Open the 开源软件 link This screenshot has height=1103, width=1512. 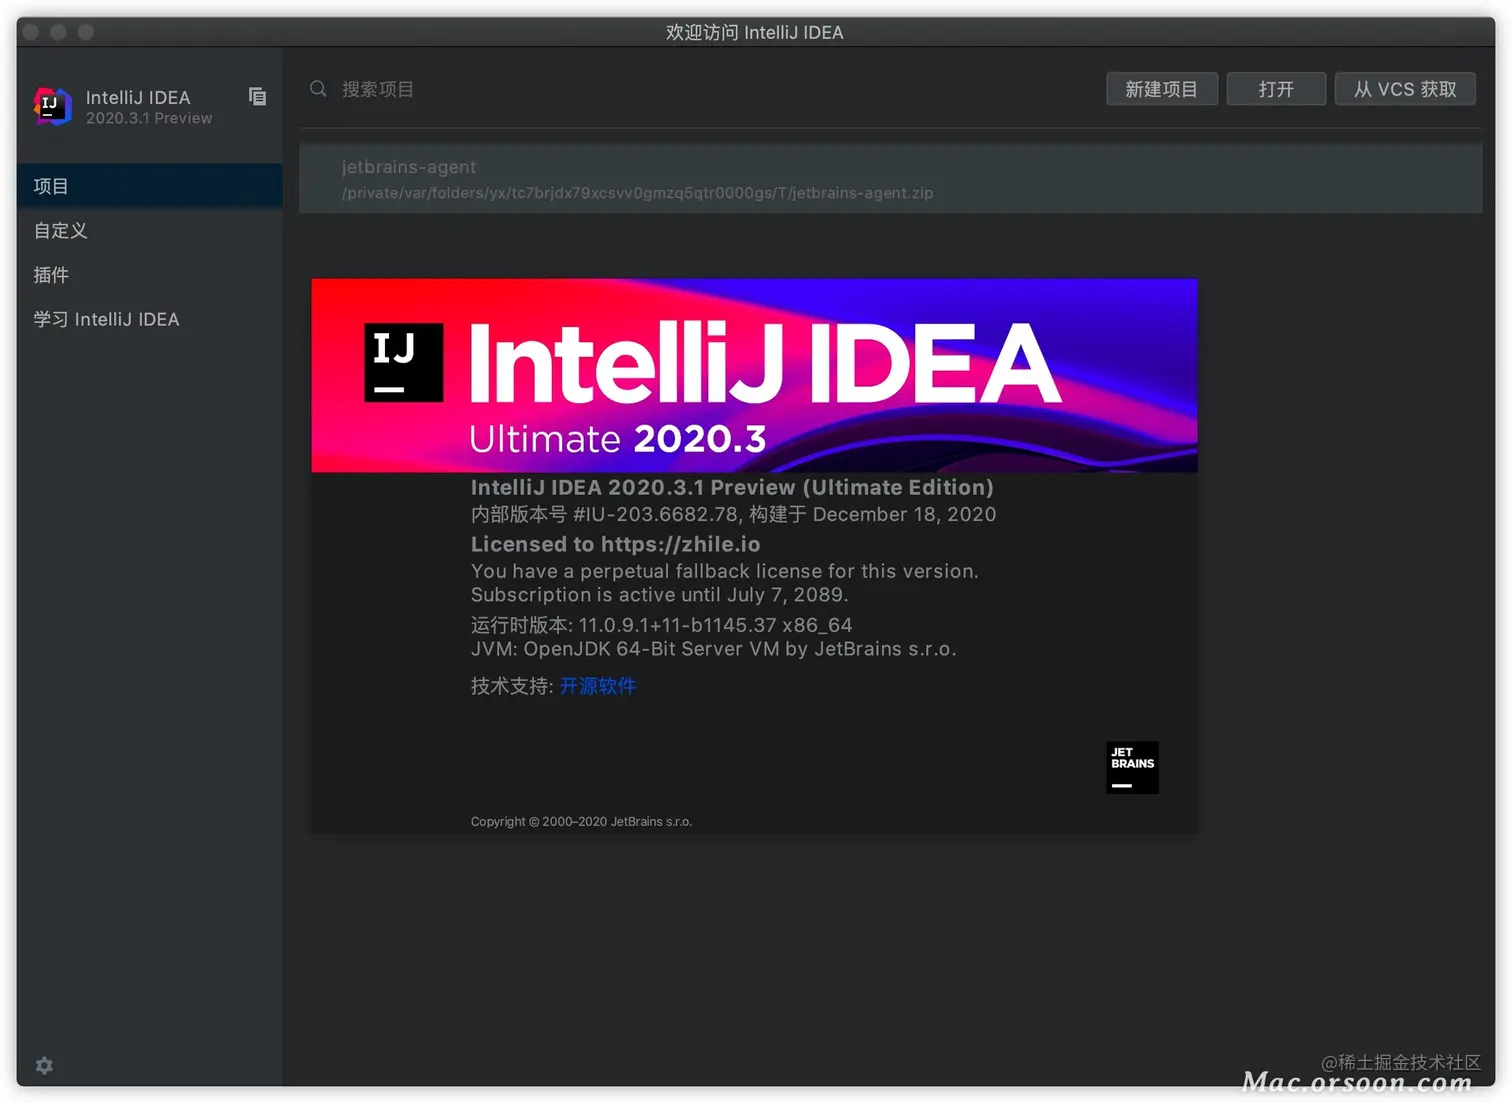[598, 686]
